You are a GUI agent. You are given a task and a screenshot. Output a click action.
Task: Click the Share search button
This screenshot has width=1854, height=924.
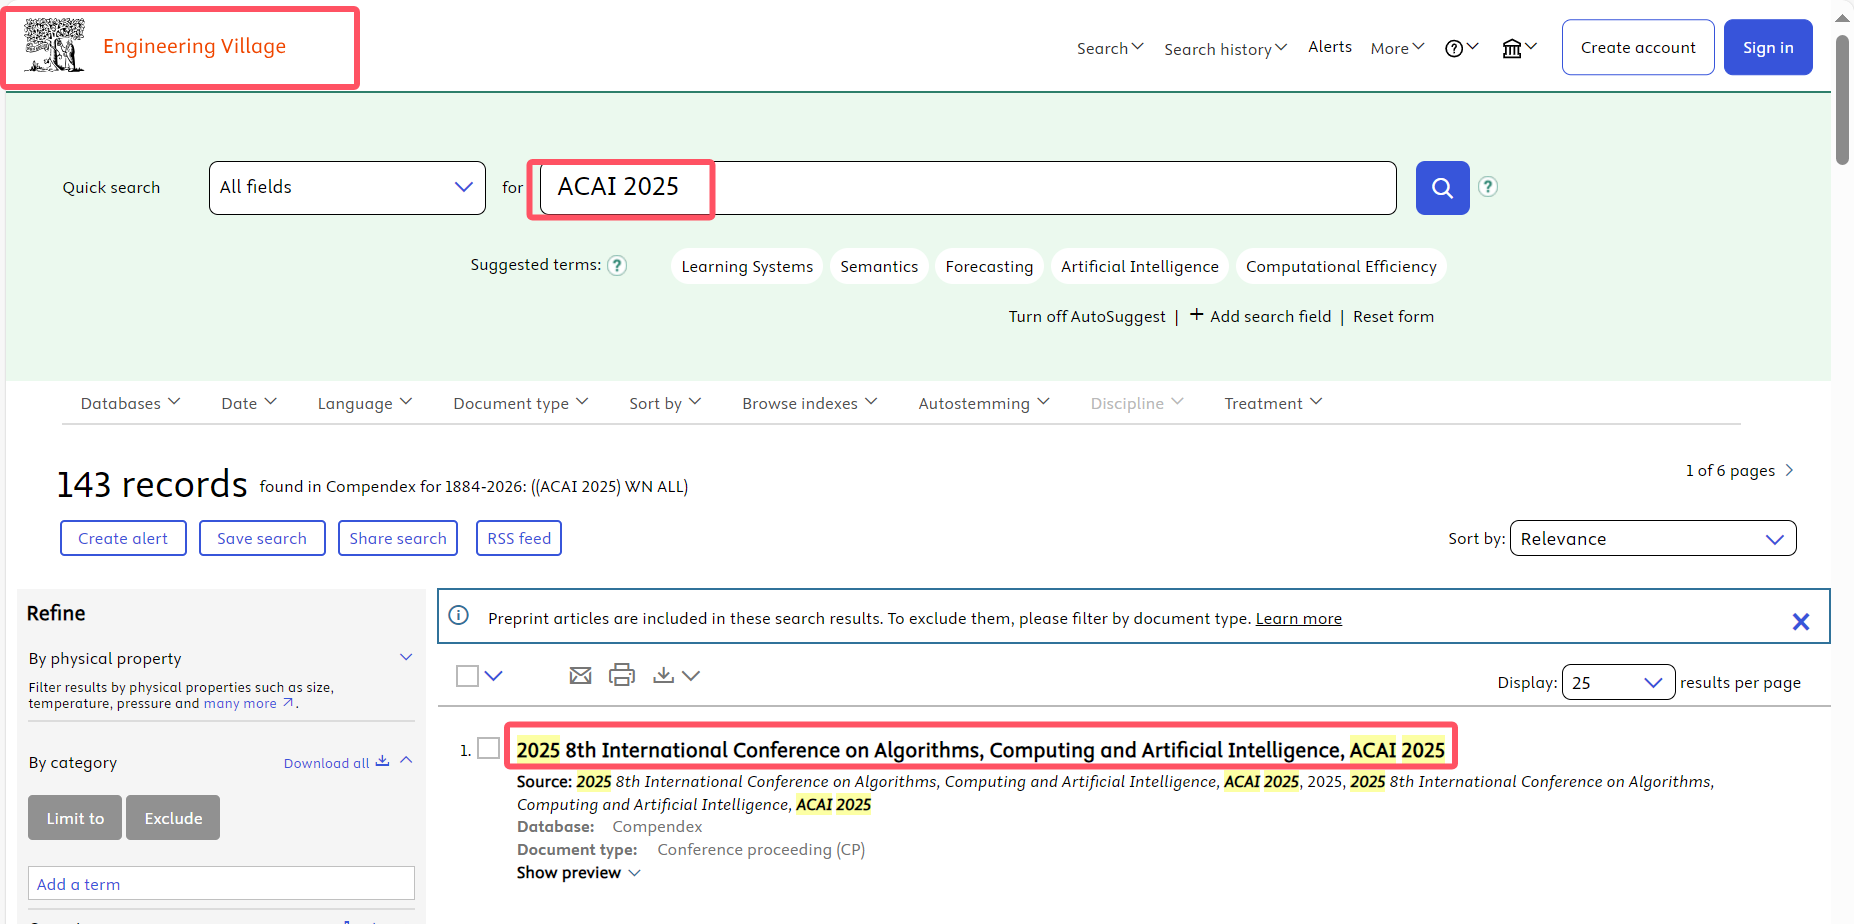click(398, 538)
